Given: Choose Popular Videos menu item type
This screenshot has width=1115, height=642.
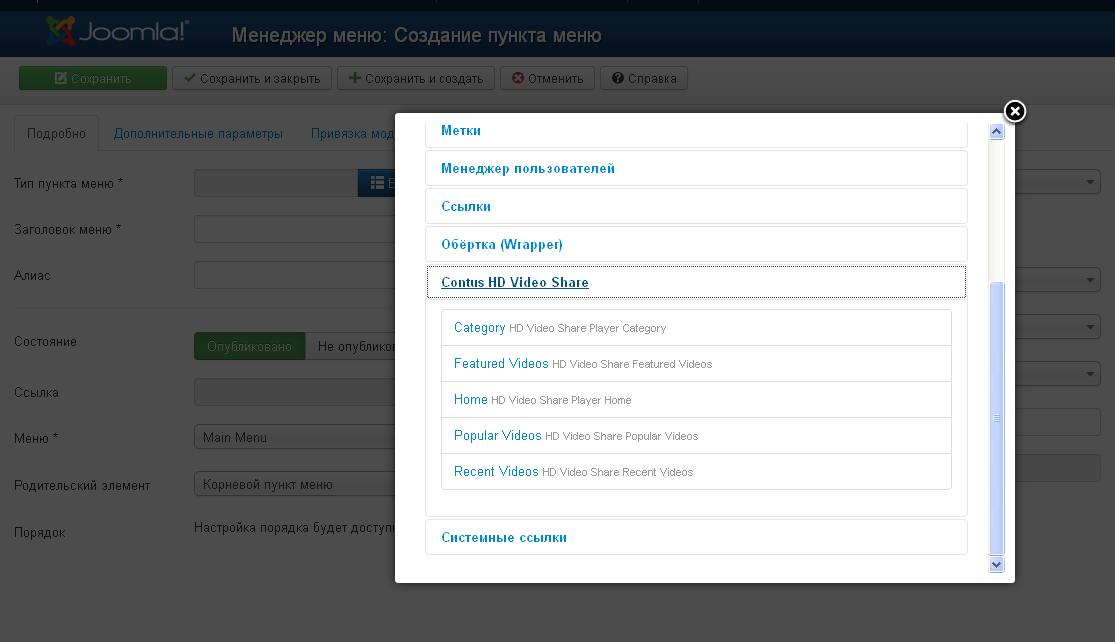Looking at the screenshot, I should click(498, 435).
